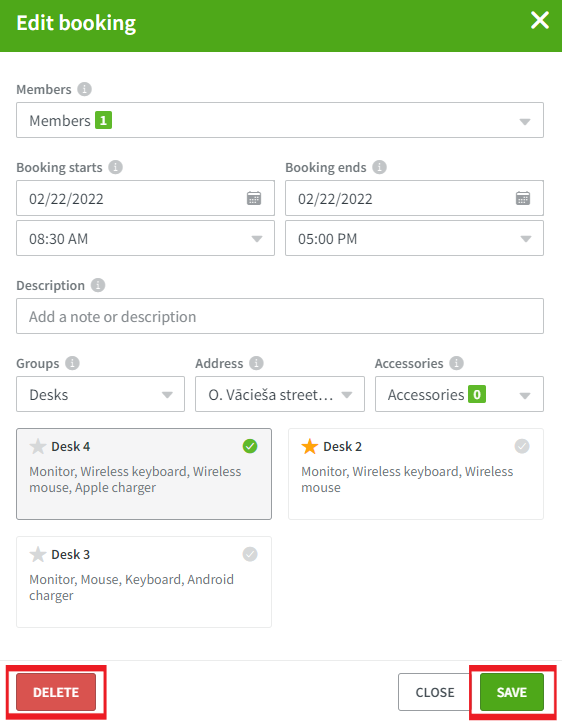
Task: Remove Desk 2 from favorites star
Action: tap(309, 446)
